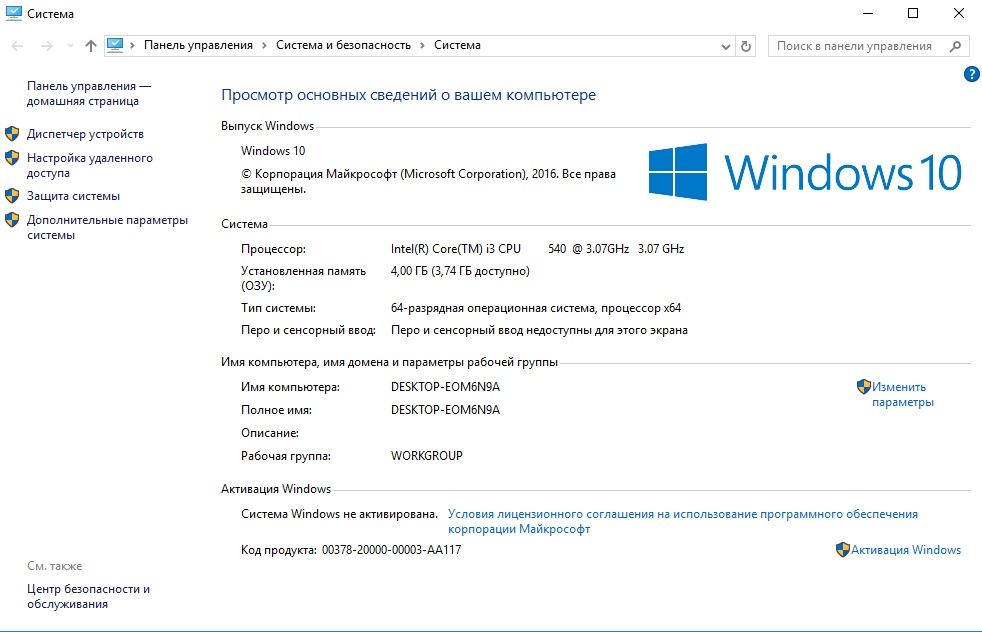Image resolution: width=982 pixels, height=632 pixels.
Task: Expand chevron after 'Панель управления' breadcrumb
Action: coord(264,45)
